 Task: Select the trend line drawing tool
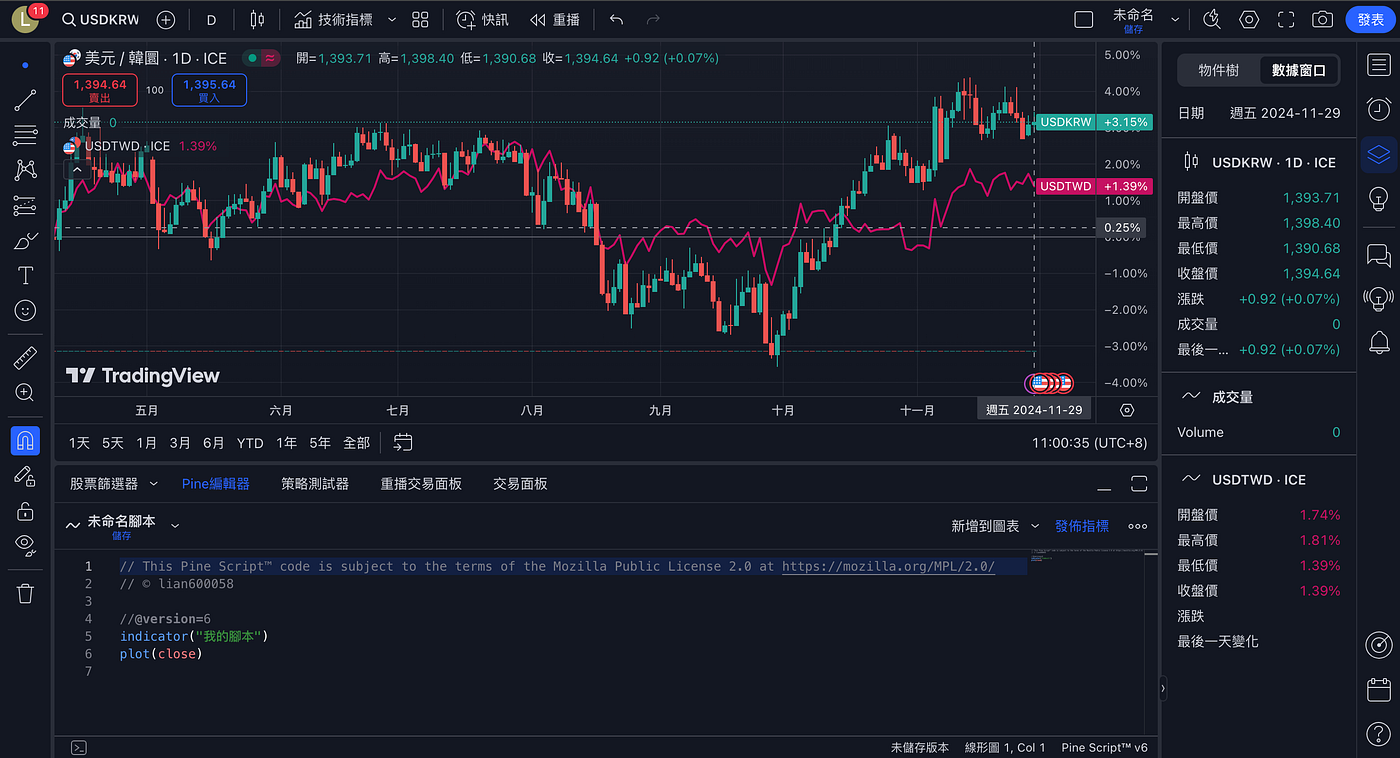(25, 100)
